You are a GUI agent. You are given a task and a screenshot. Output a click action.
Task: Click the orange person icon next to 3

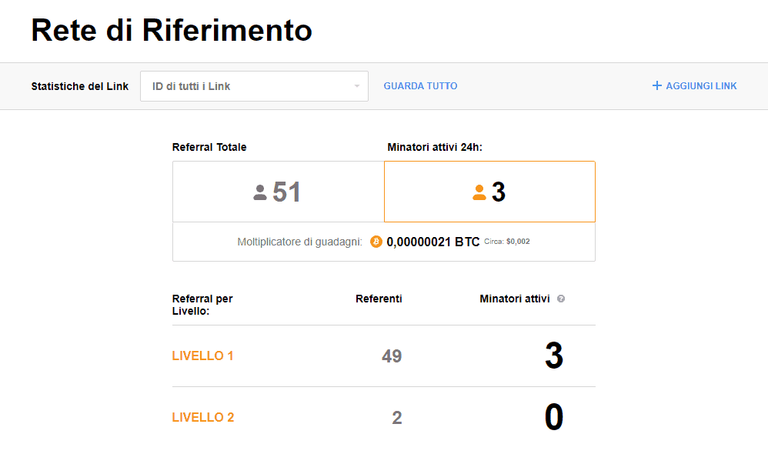[x=479, y=192]
